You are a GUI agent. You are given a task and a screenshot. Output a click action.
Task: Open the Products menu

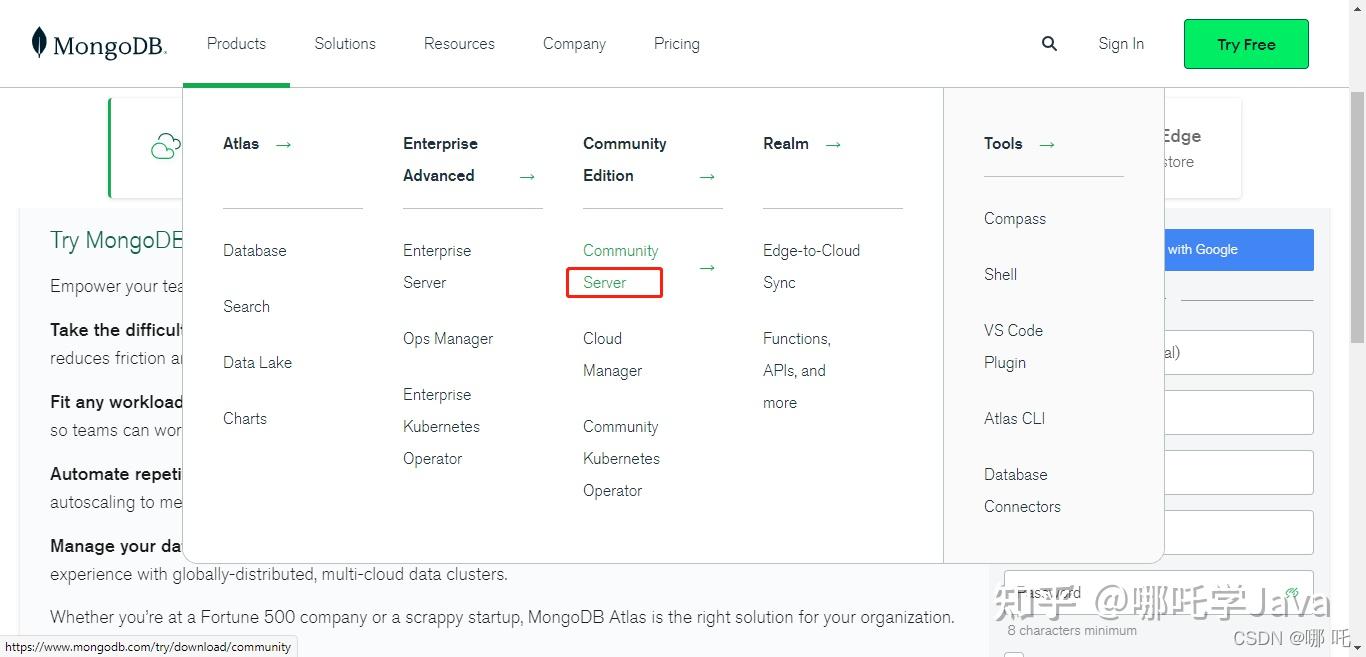[x=236, y=43]
